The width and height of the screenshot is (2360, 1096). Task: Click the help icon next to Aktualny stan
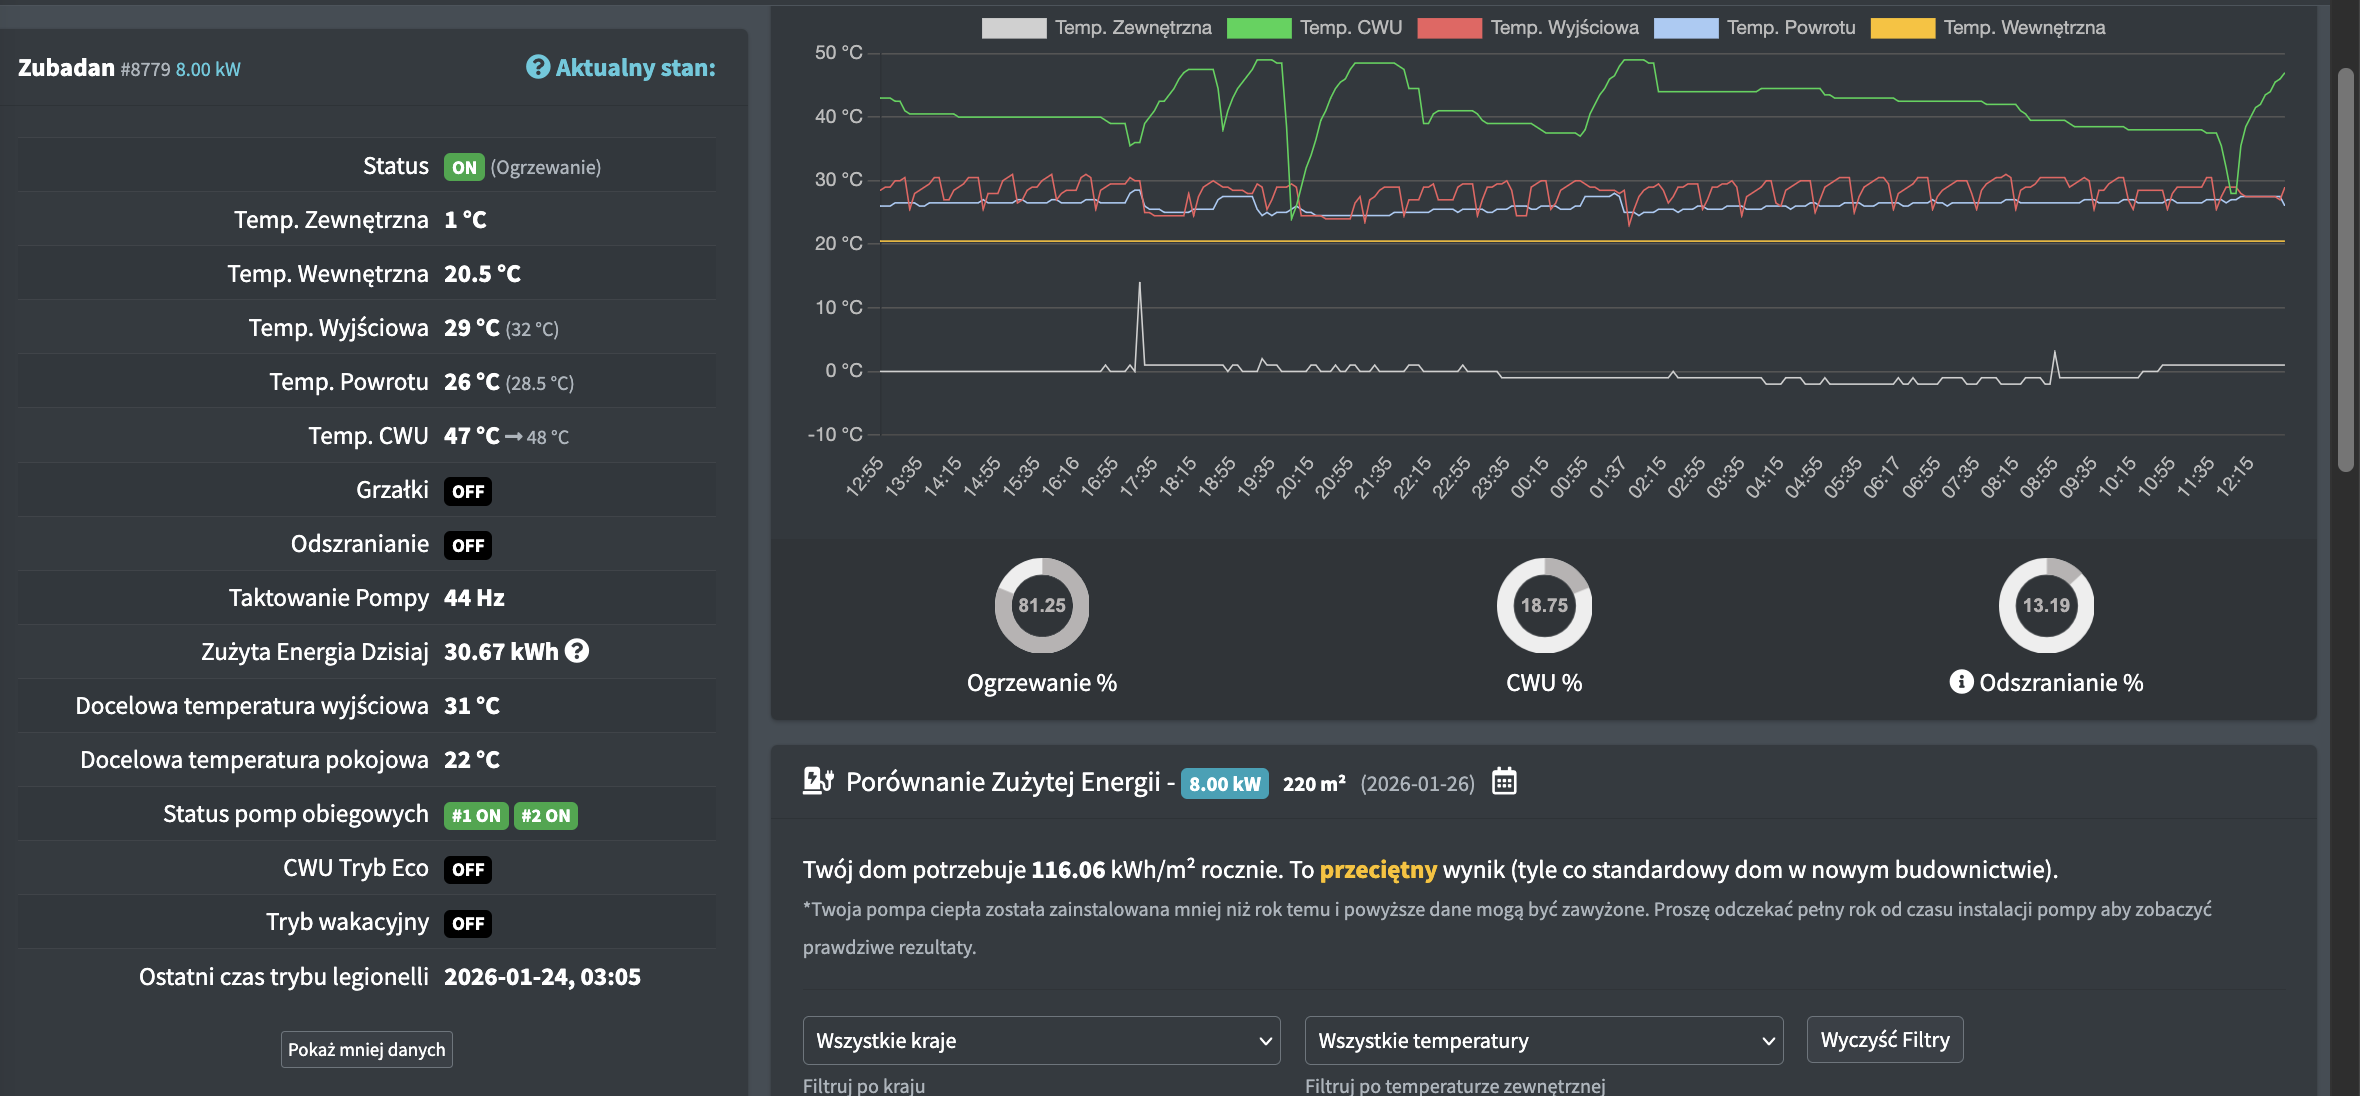pyautogui.click(x=538, y=67)
